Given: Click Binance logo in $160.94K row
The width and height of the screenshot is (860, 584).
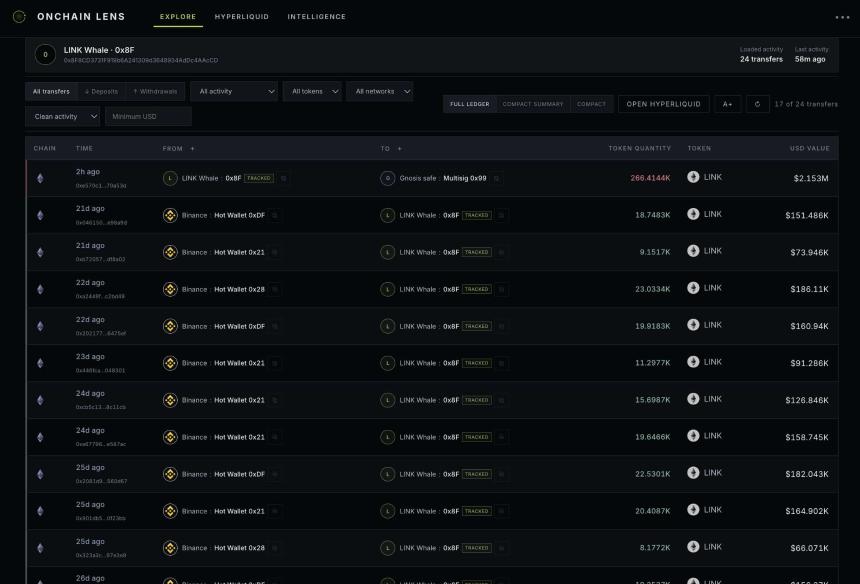Looking at the screenshot, I should pos(170,326).
